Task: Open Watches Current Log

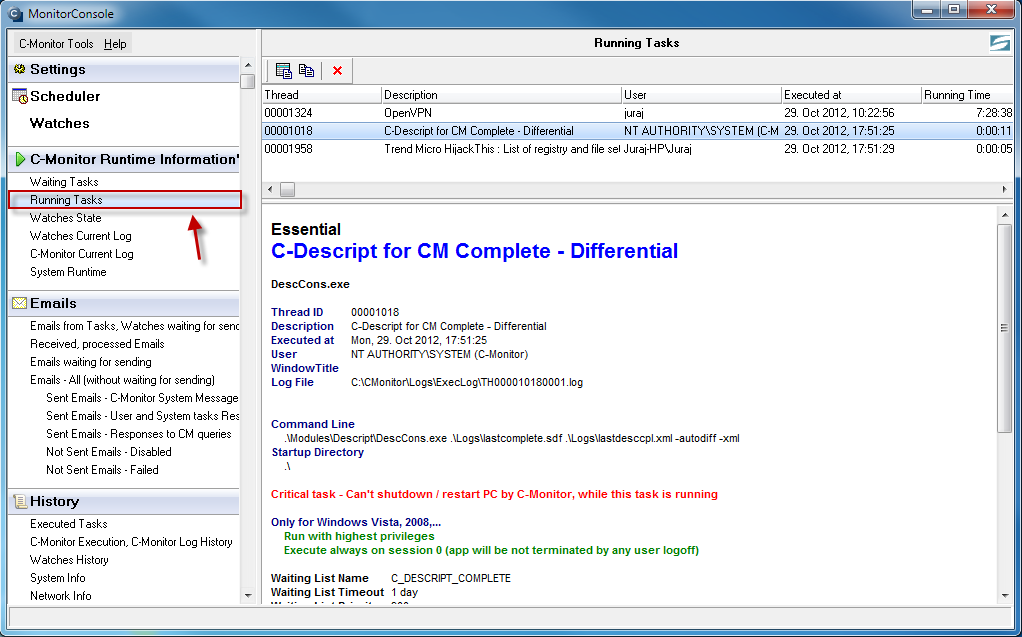Action: (80, 236)
